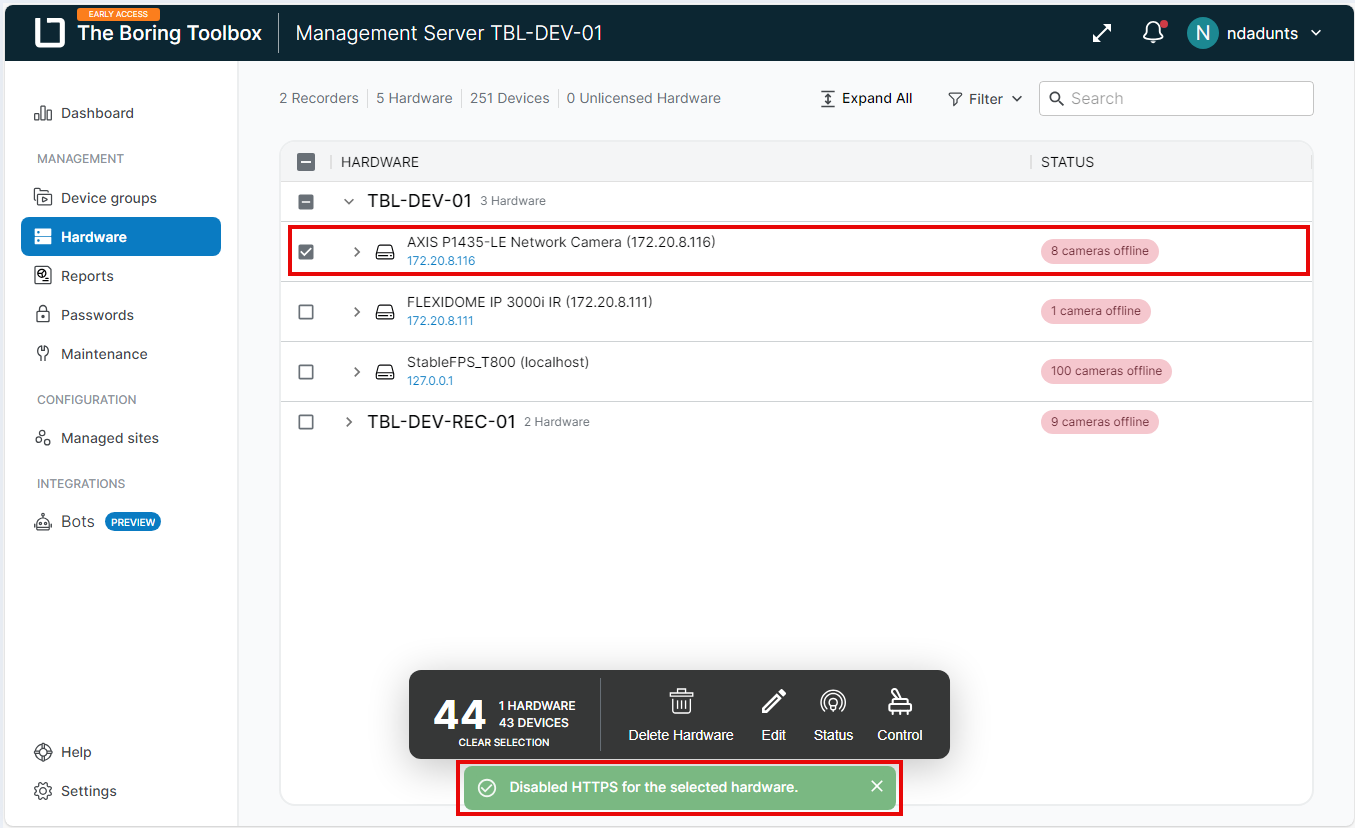
Task: Select the TBL-DEV-REC-01 recorder checkbox
Action: click(306, 422)
